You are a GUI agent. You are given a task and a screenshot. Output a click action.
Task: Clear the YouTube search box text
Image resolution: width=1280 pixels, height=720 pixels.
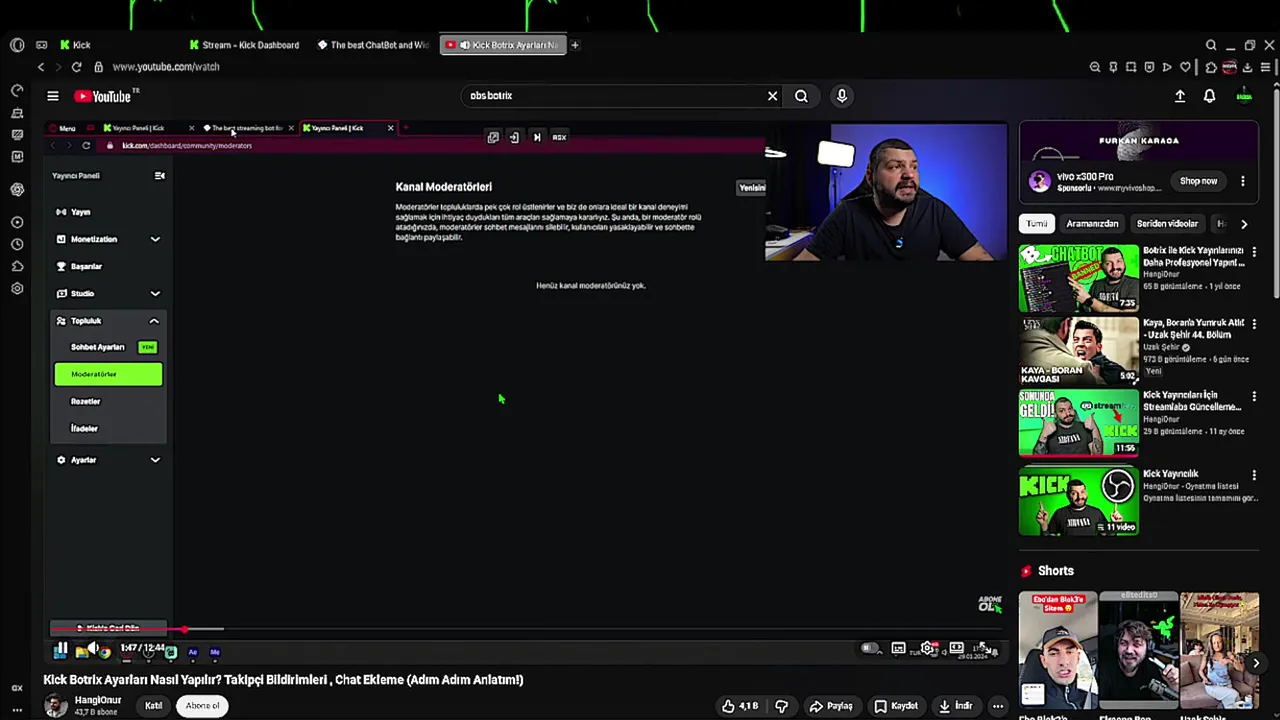click(772, 96)
